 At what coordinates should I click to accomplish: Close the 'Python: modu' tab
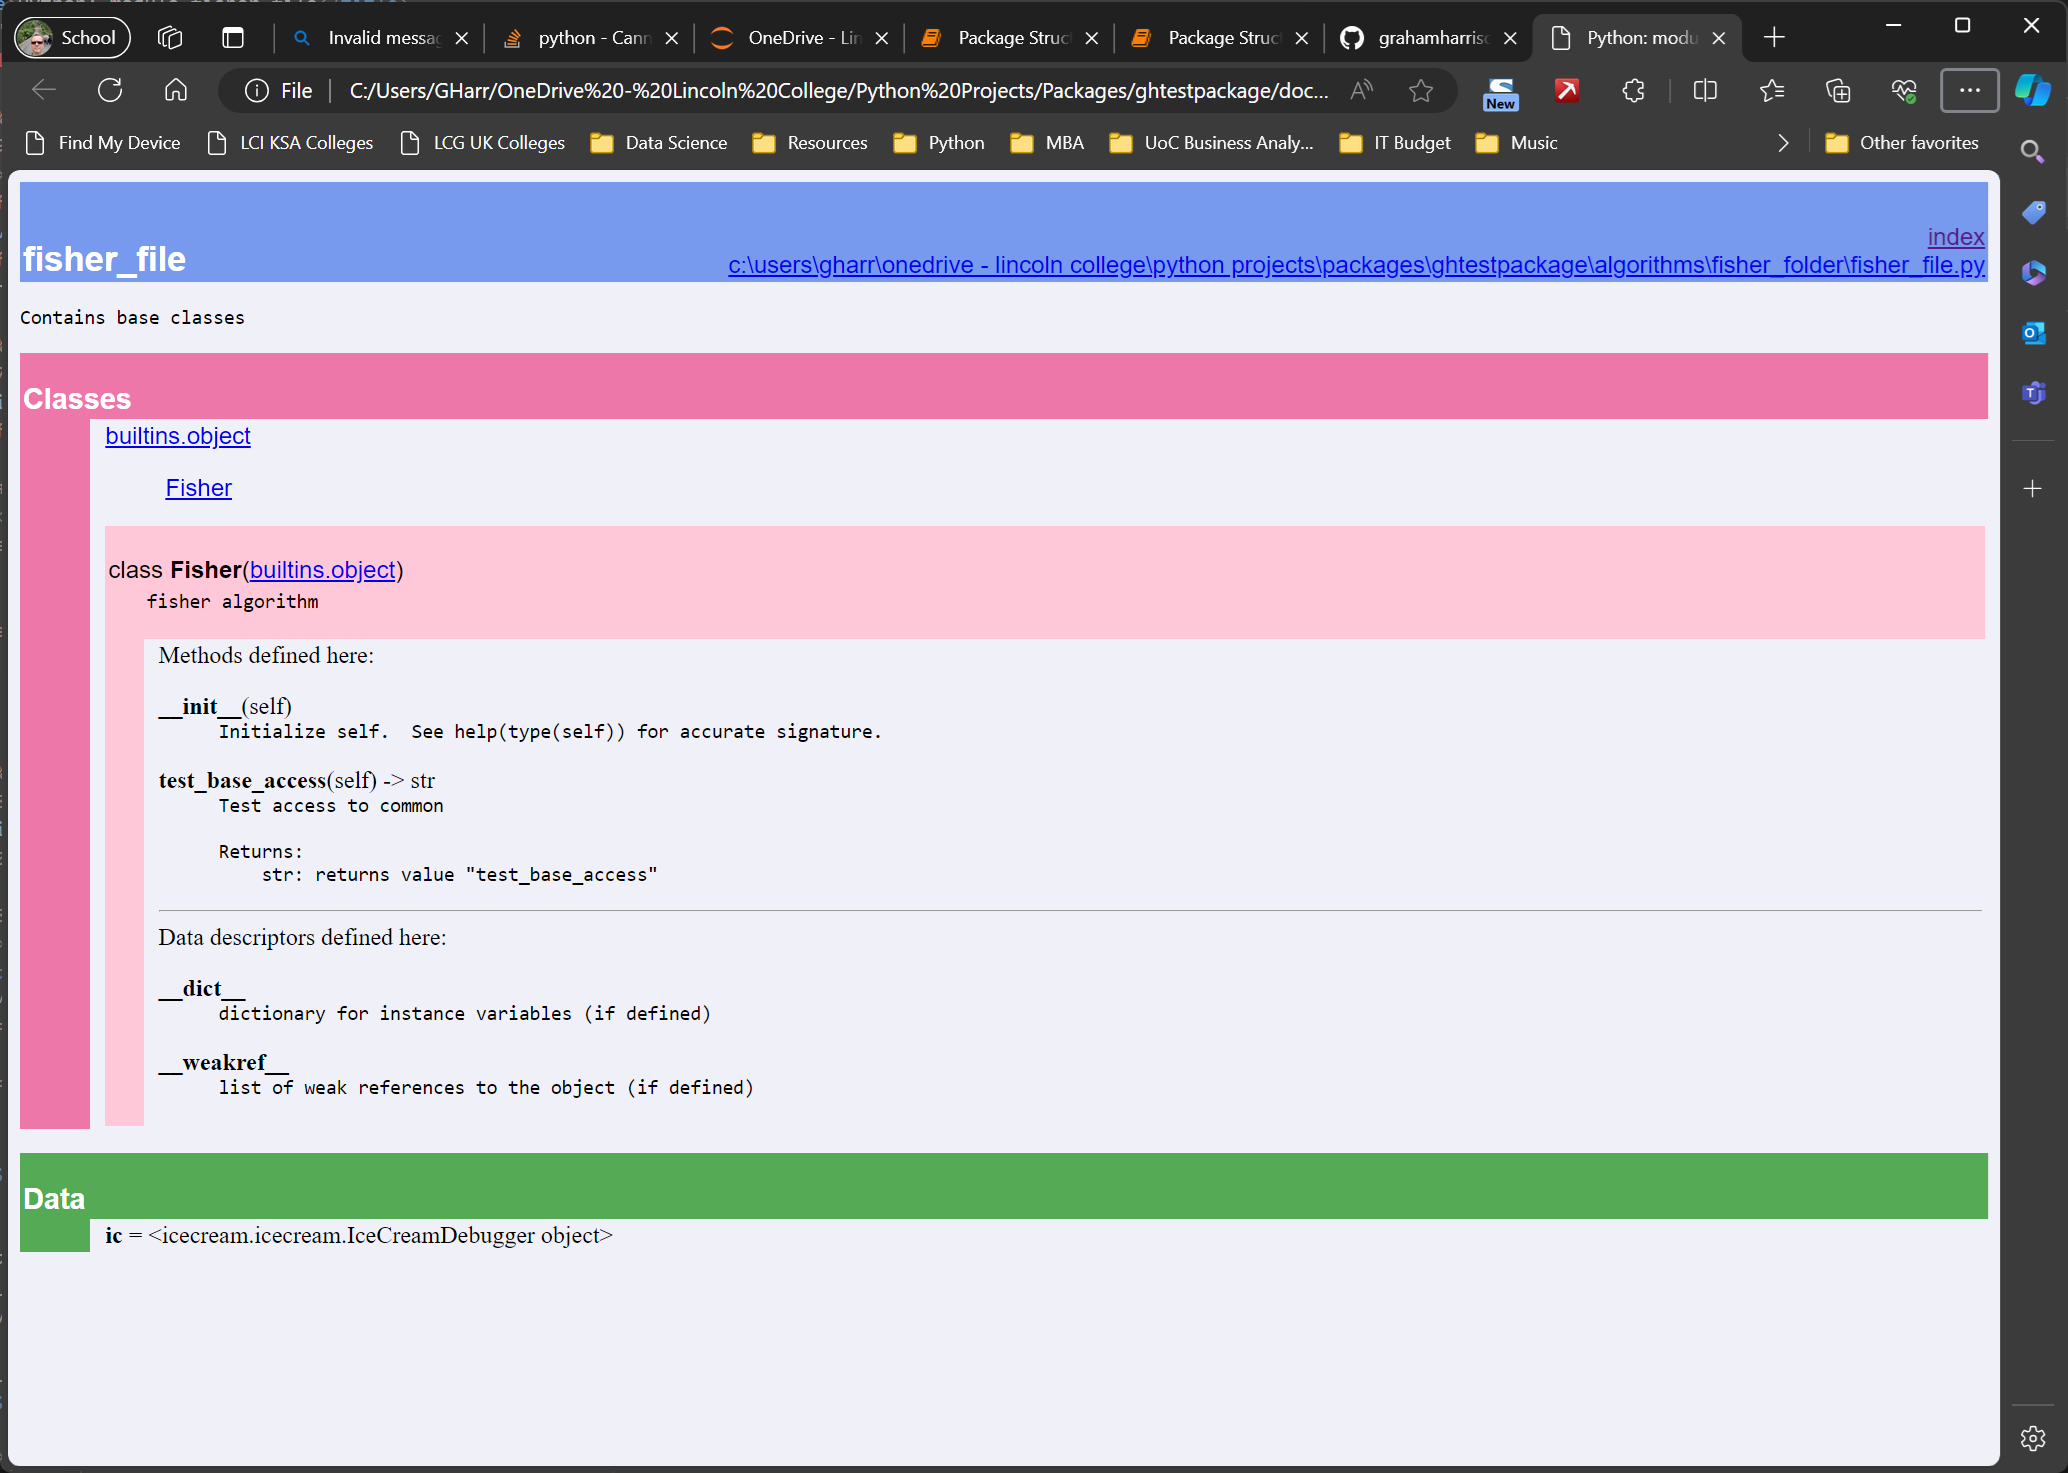click(1719, 38)
